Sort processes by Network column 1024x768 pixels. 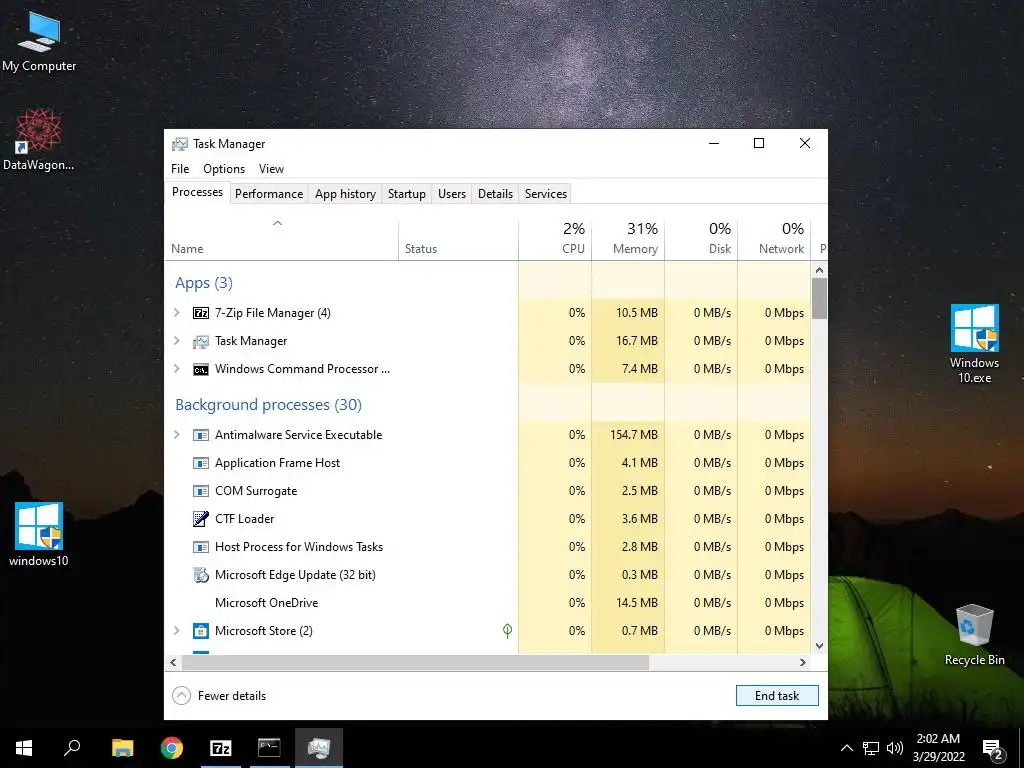775,240
